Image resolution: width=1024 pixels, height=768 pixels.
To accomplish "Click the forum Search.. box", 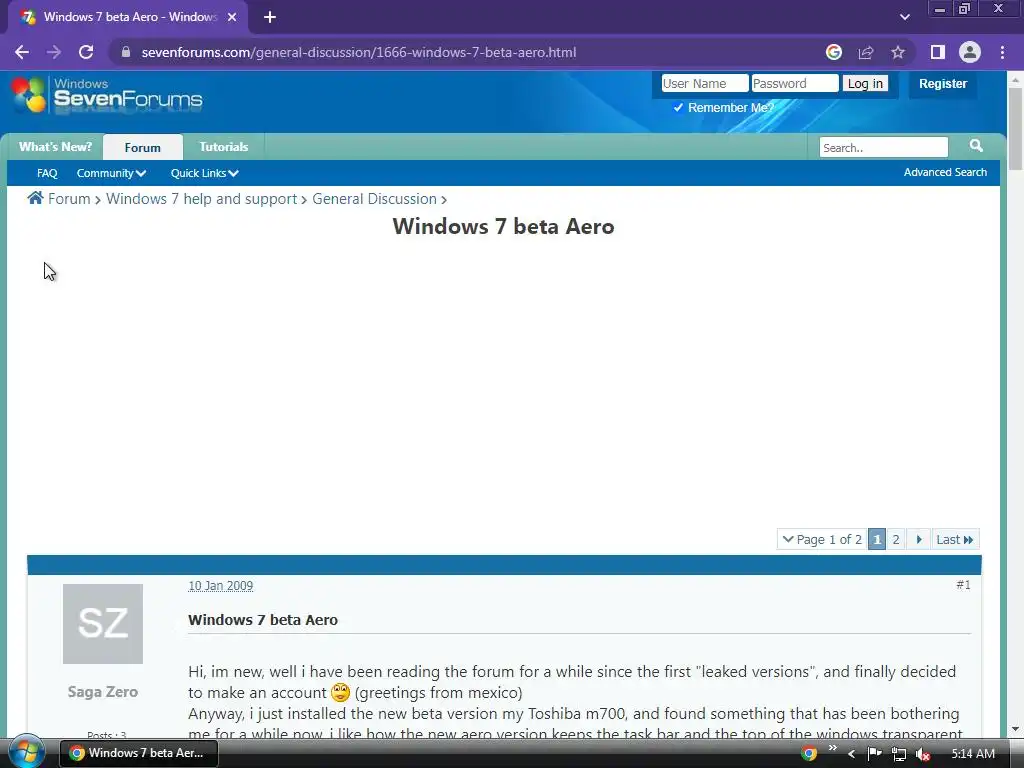I will [x=884, y=148].
